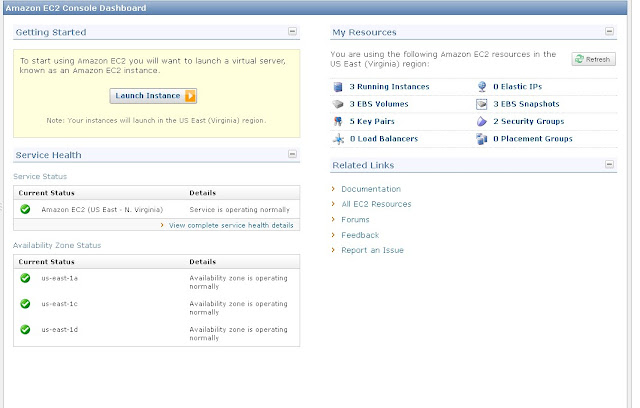The width and height of the screenshot is (640, 408).
Task: Click the green status icon for us-east-1c
Action: (25, 304)
